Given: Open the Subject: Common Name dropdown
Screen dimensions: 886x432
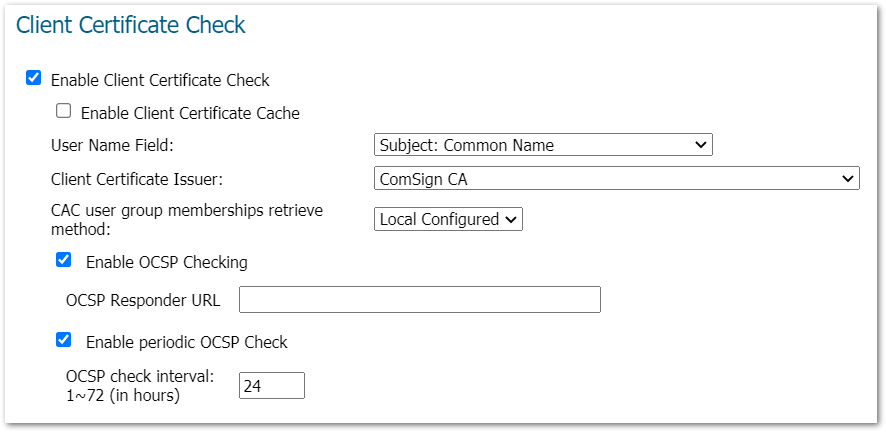Looking at the screenshot, I should (x=543, y=145).
